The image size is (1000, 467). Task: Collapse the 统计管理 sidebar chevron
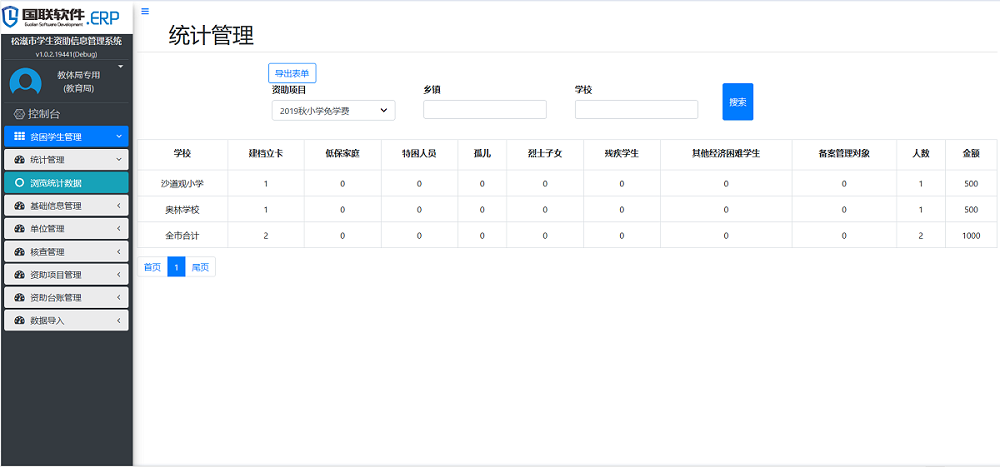coord(119,159)
